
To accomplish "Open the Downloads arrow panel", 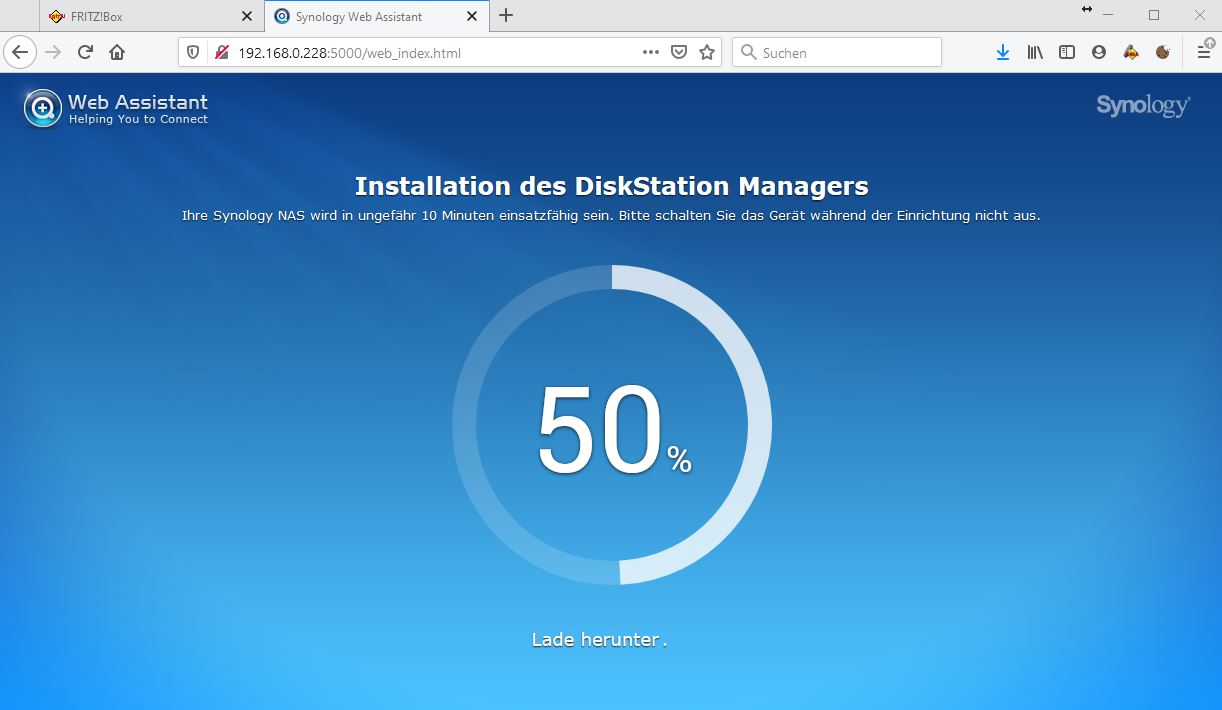I will [1003, 52].
